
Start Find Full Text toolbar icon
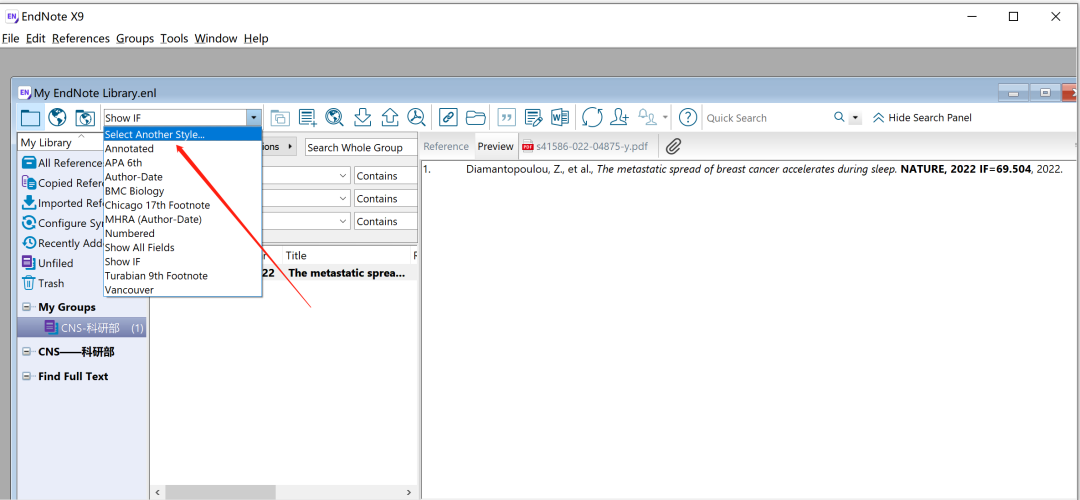[416, 118]
